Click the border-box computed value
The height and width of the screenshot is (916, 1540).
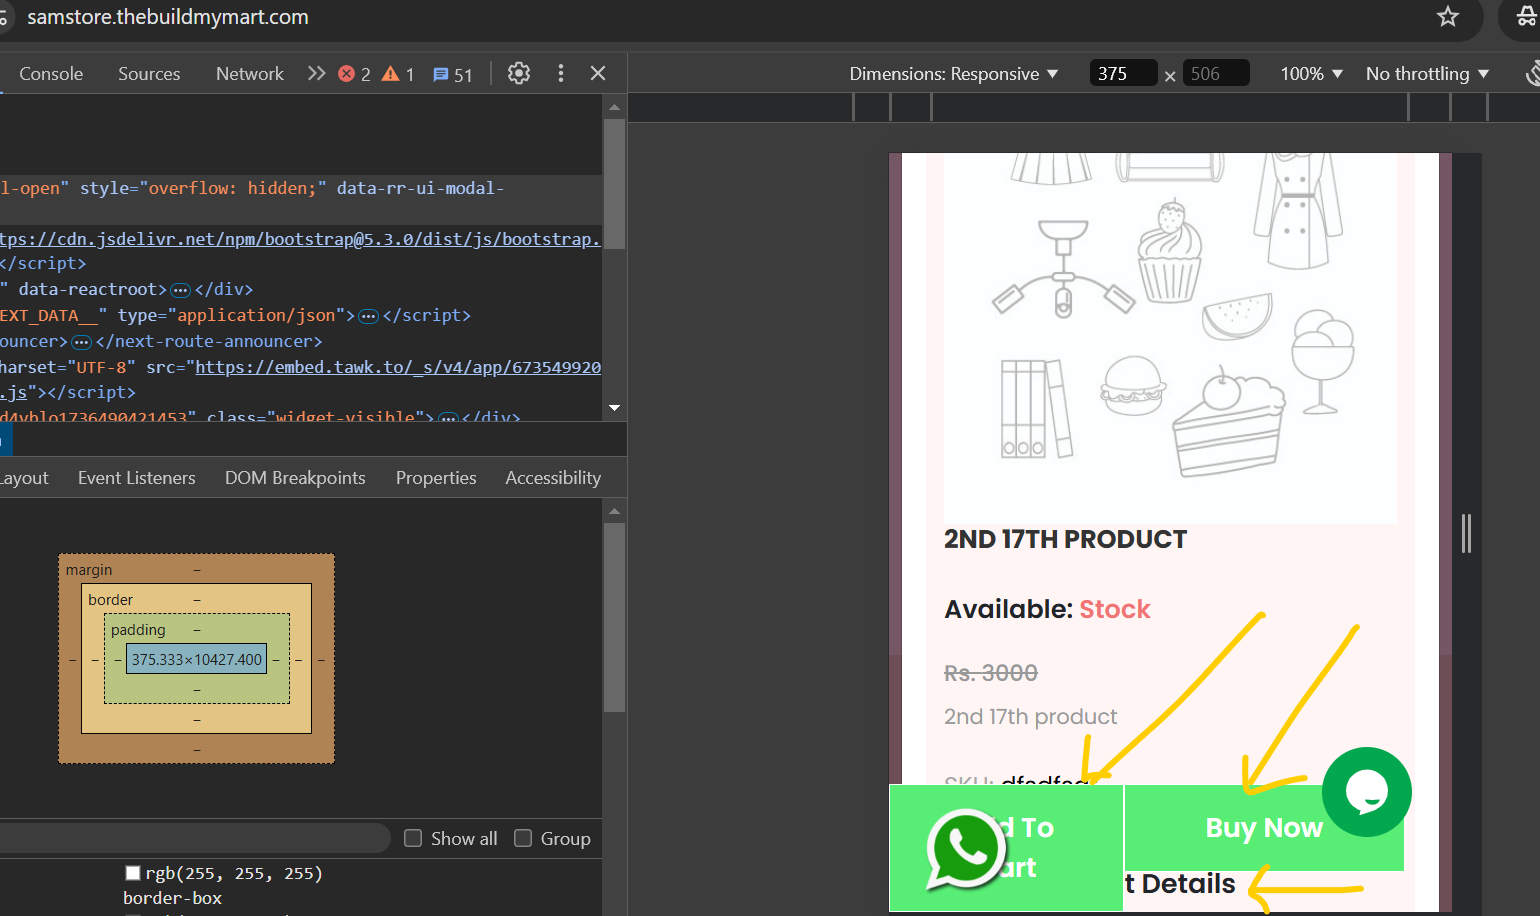pyautogui.click(x=172, y=898)
